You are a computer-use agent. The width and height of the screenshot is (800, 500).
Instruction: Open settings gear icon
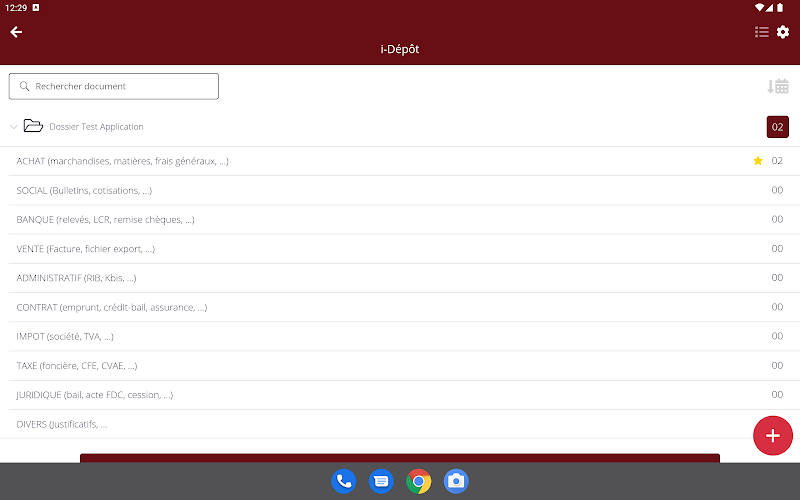783,32
